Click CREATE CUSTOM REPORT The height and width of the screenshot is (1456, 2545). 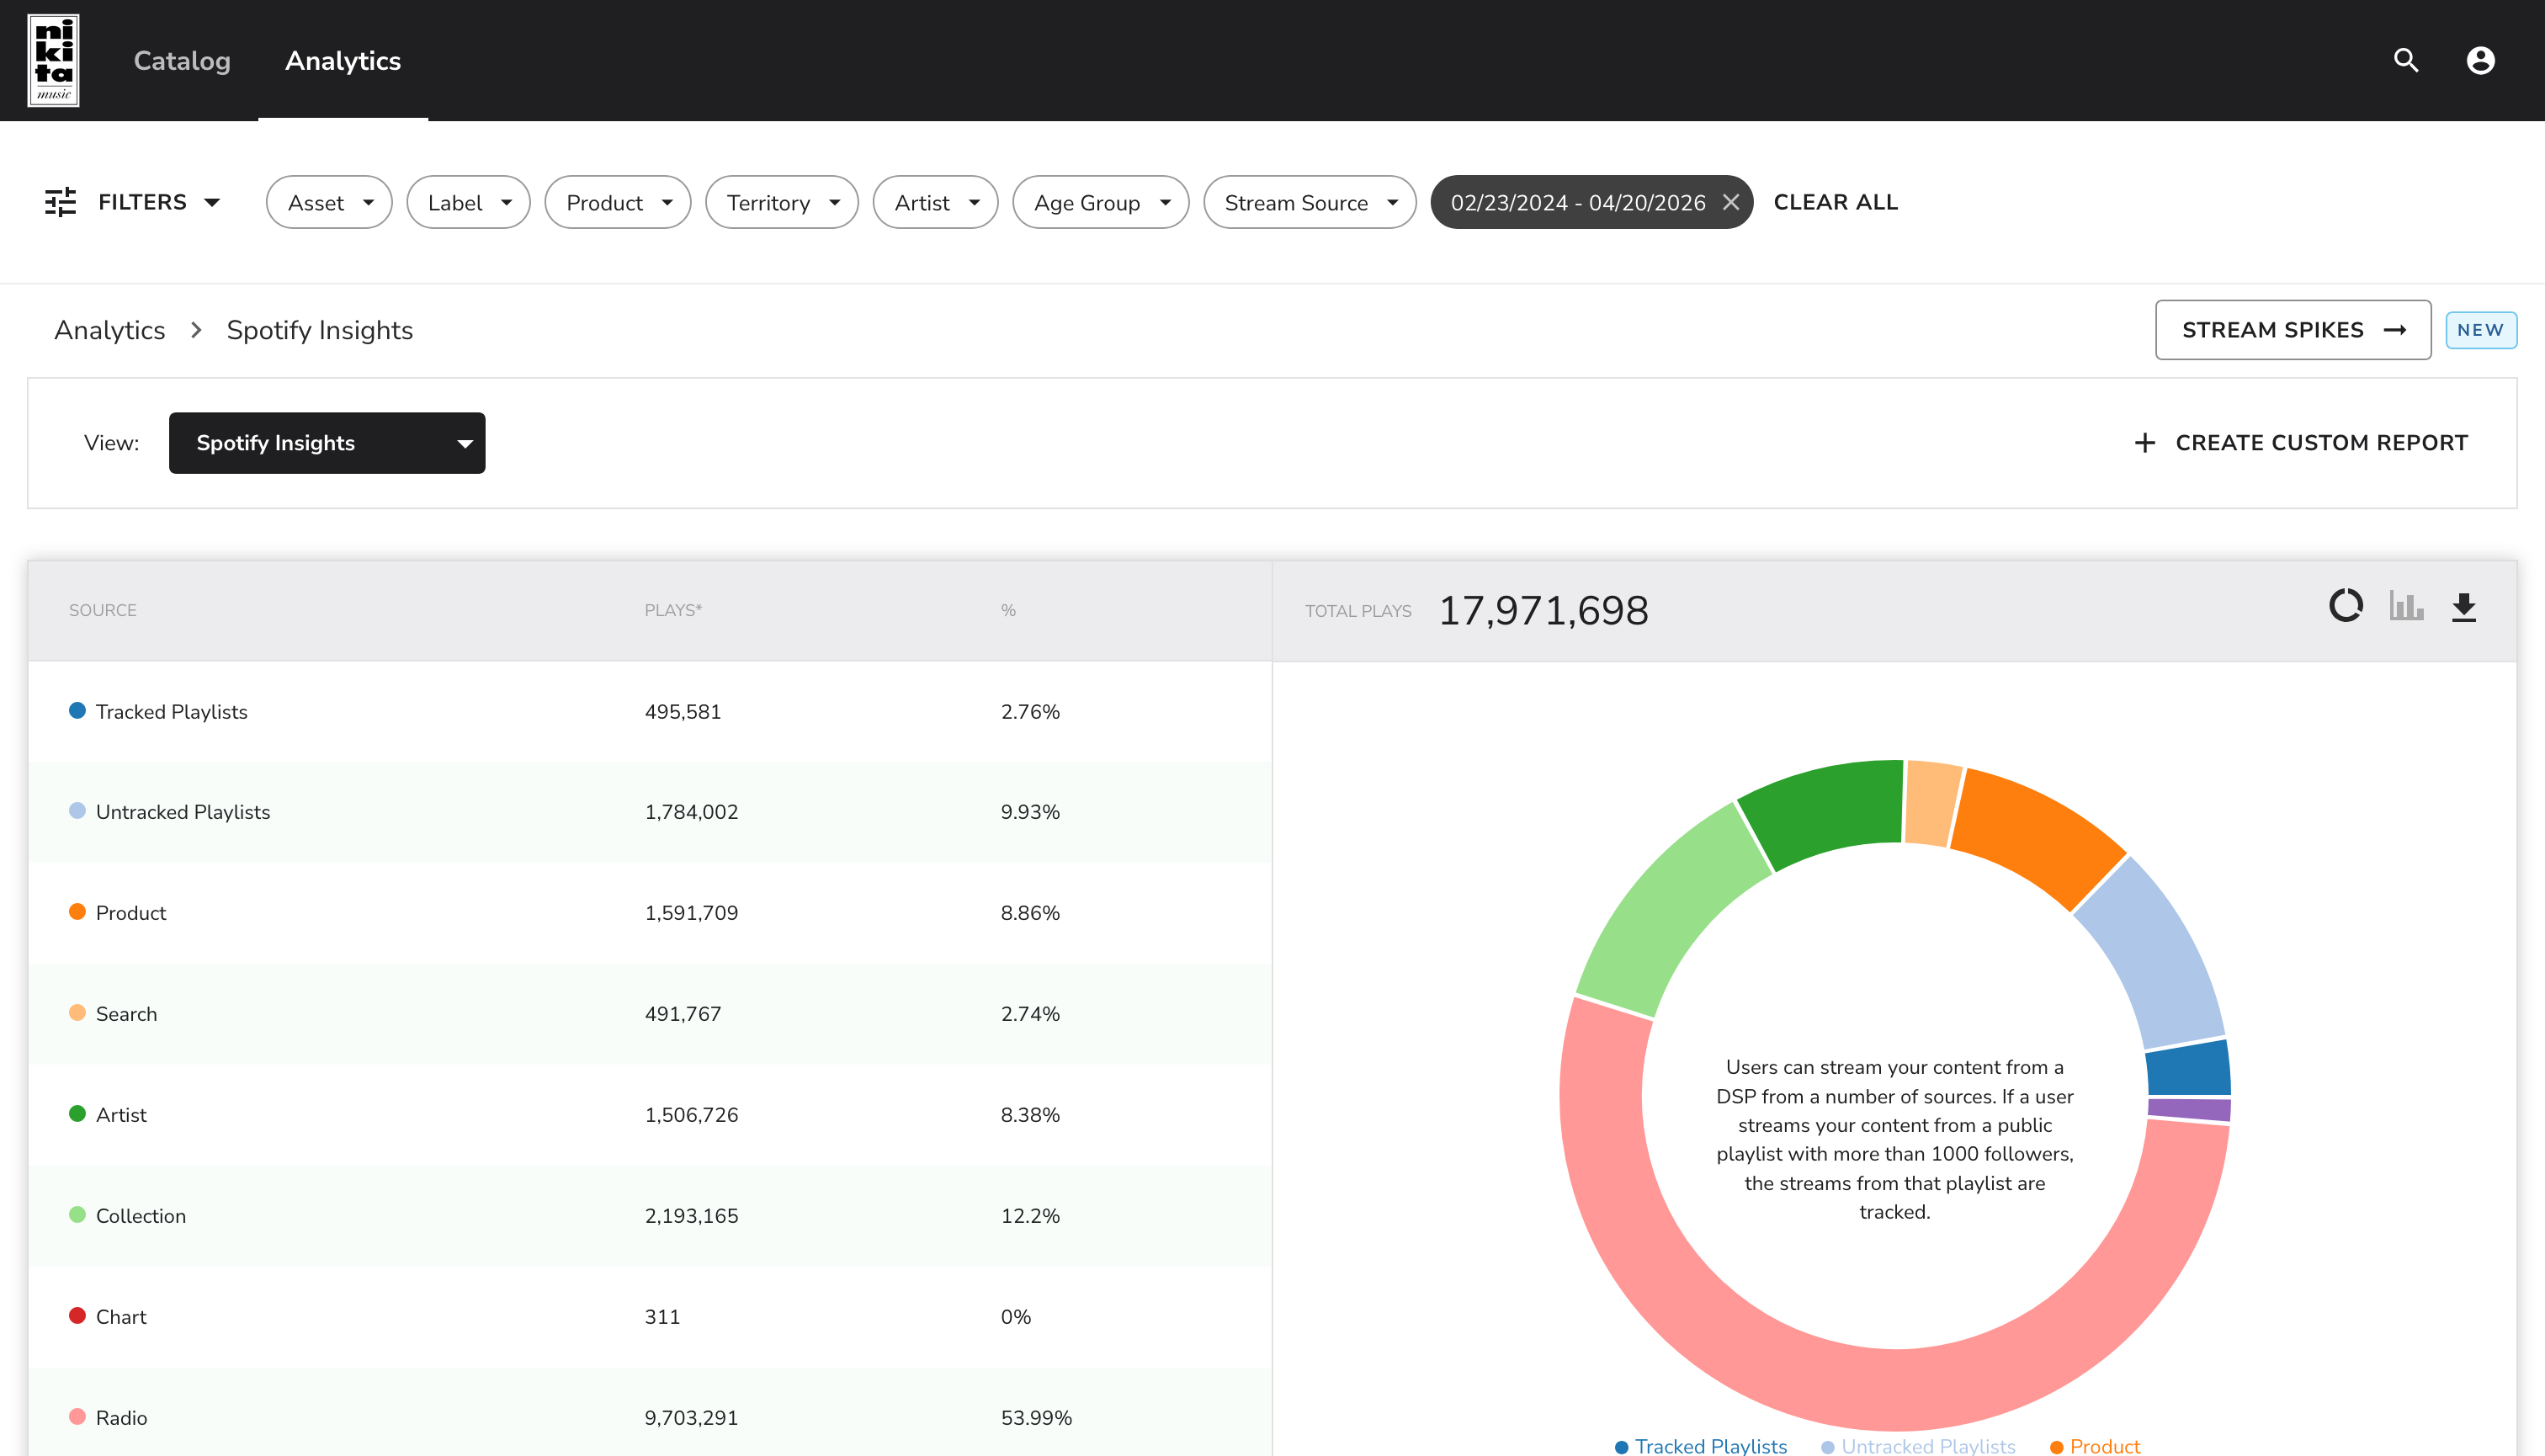pyautogui.click(x=2301, y=443)
